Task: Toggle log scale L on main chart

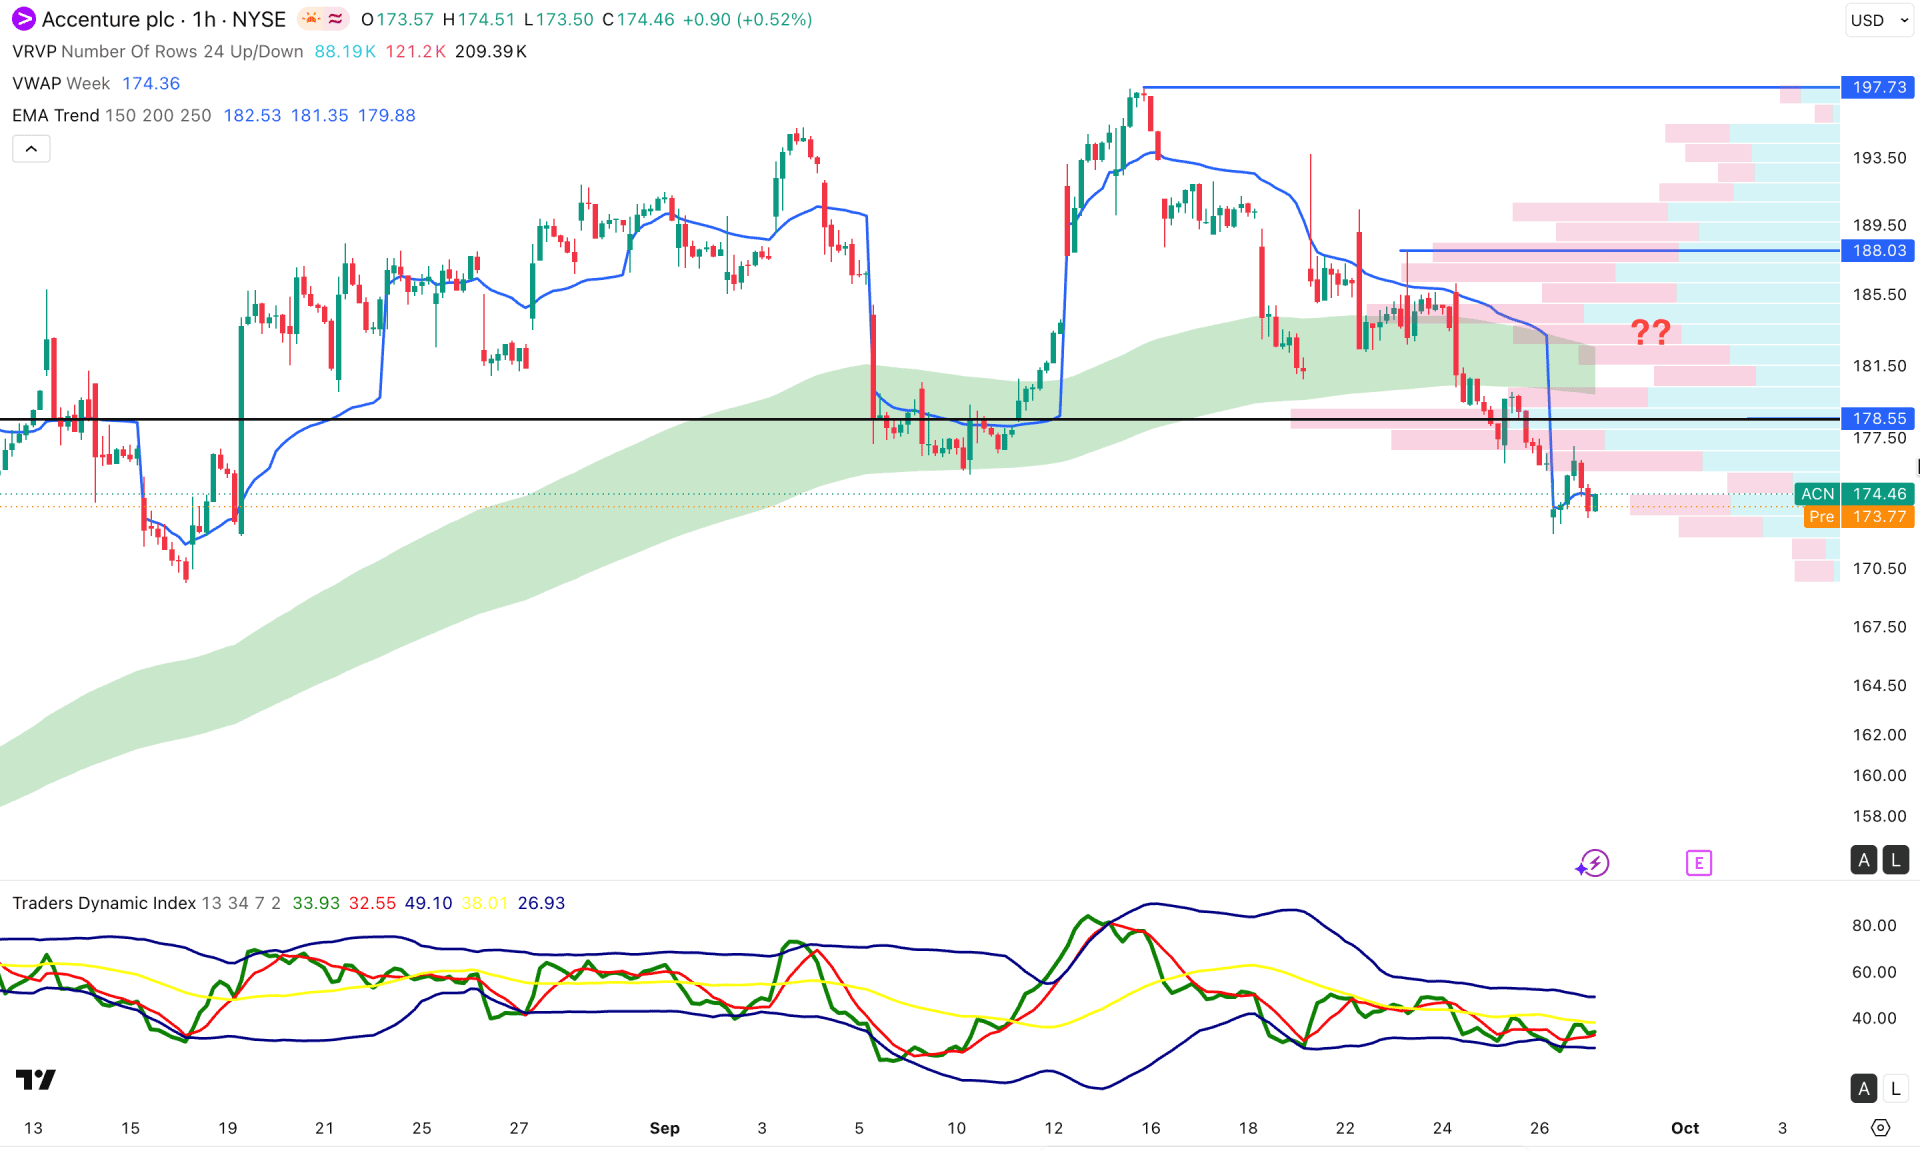Action: point(1895,860)
